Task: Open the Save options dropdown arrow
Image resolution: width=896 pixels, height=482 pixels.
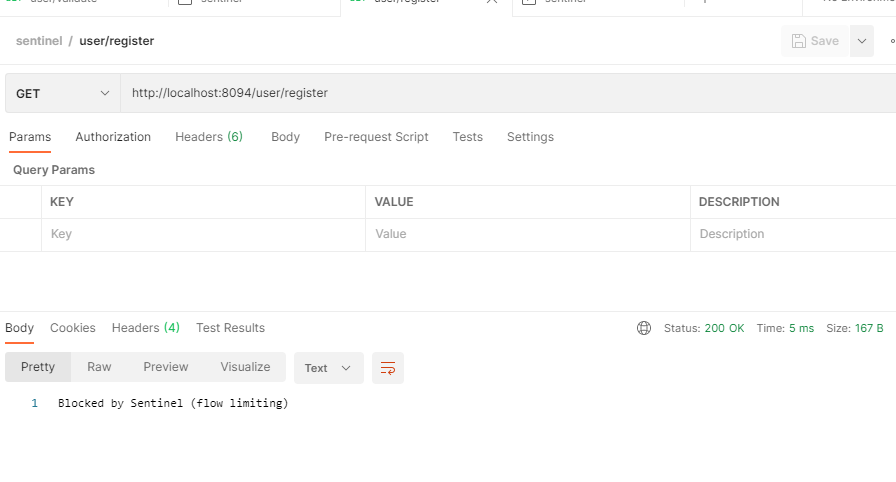Action: 862,41
